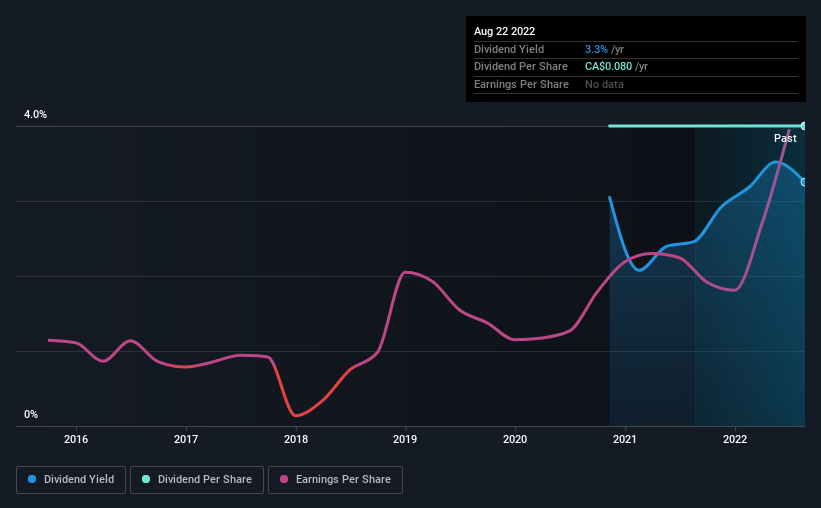This screenshot has height=508, width=821.
Task: Click the 2018 x-axis label
Action: pyautogui.click(x=296, y=439)
